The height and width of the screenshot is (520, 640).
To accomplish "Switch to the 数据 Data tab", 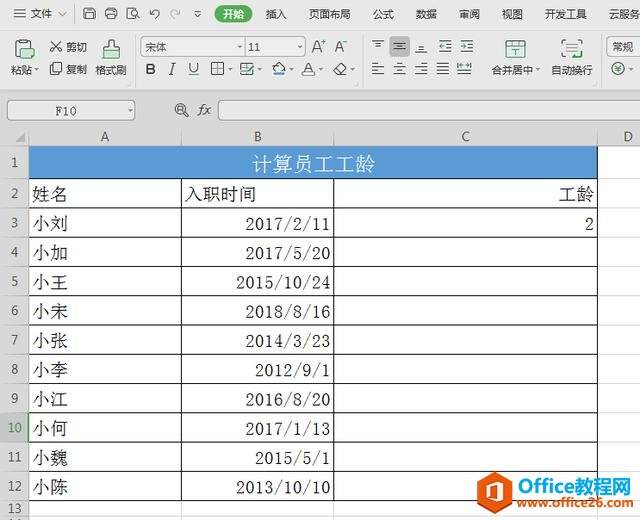I will click(426, 14).
